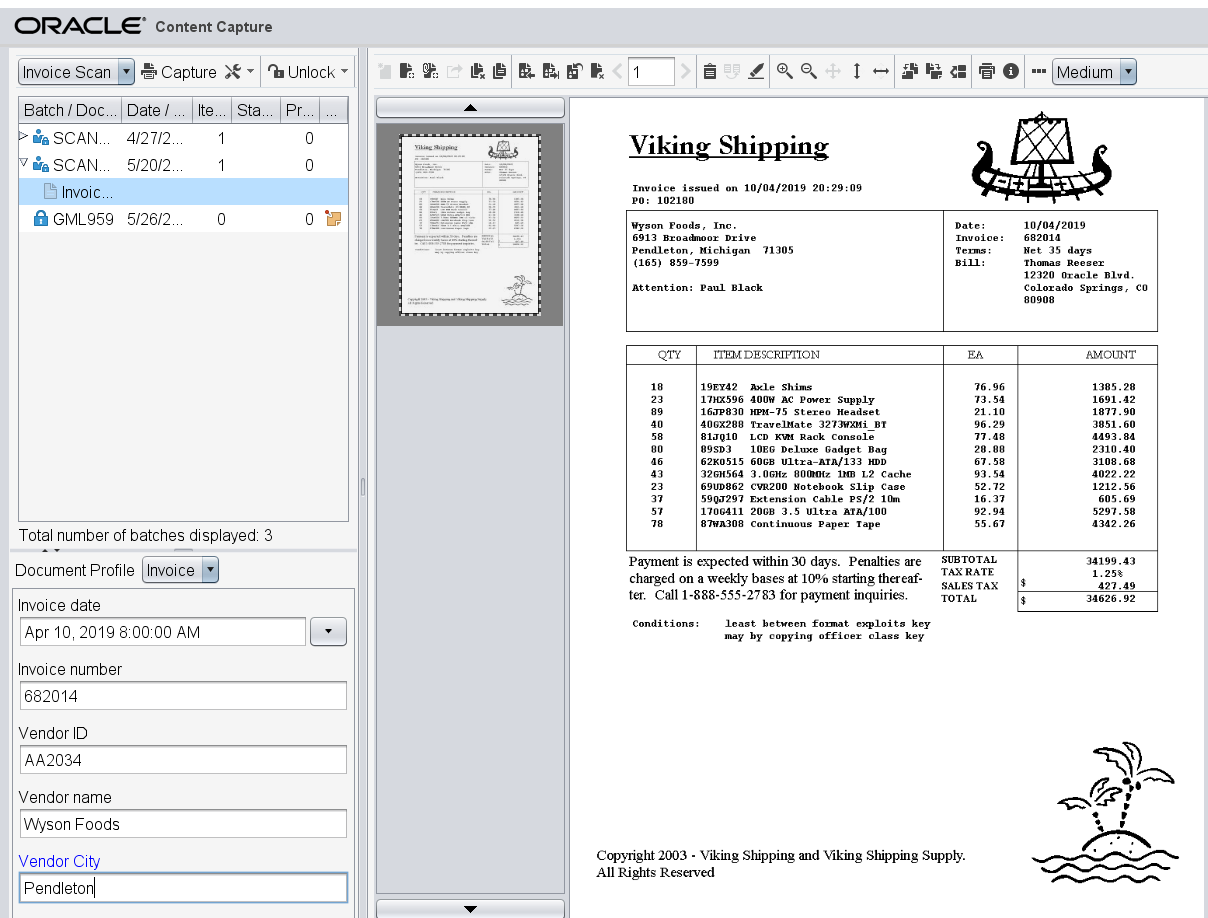Expand the SCAN batch dated 4/27

point(24,138)
